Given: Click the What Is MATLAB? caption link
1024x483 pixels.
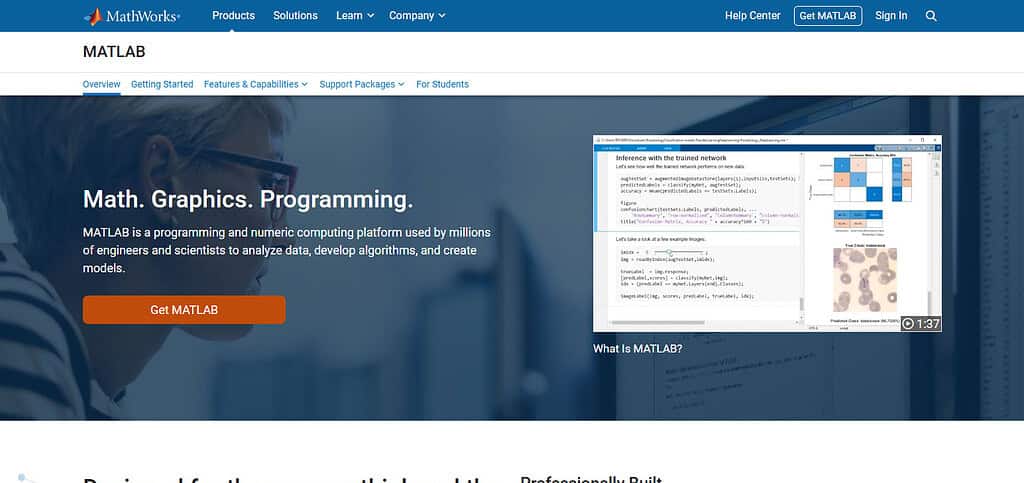Looking at the screenshot, I should point(637,349).
